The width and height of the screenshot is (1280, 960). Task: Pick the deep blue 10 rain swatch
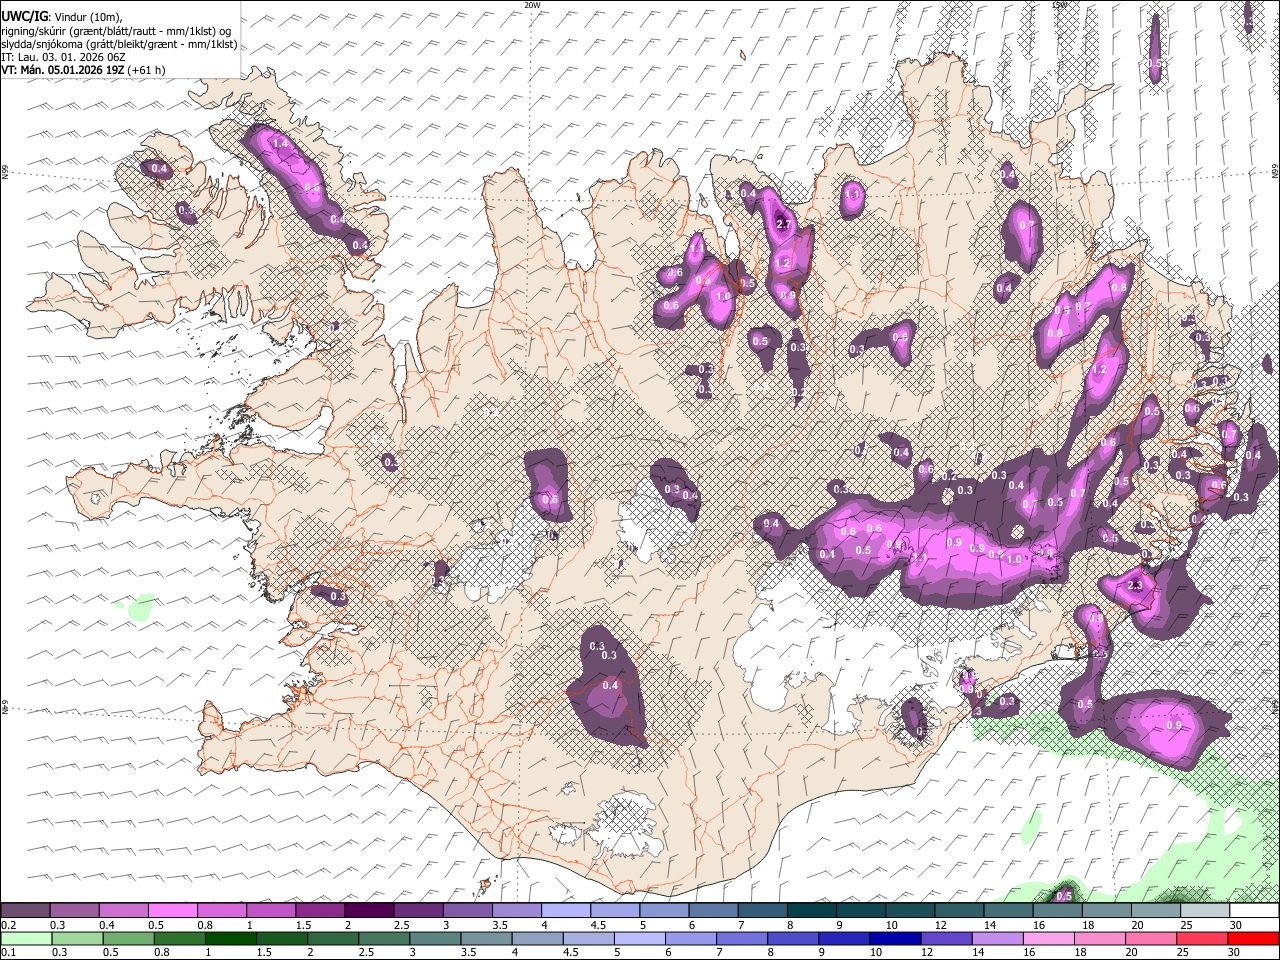[895, 938]
